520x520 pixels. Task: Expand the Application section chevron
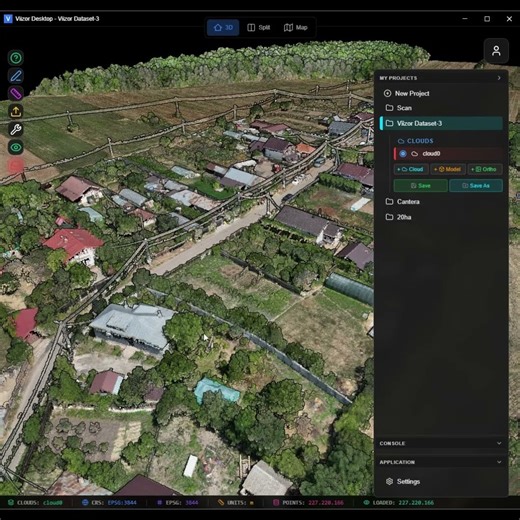pyautogui.click(x=499, y=462)
